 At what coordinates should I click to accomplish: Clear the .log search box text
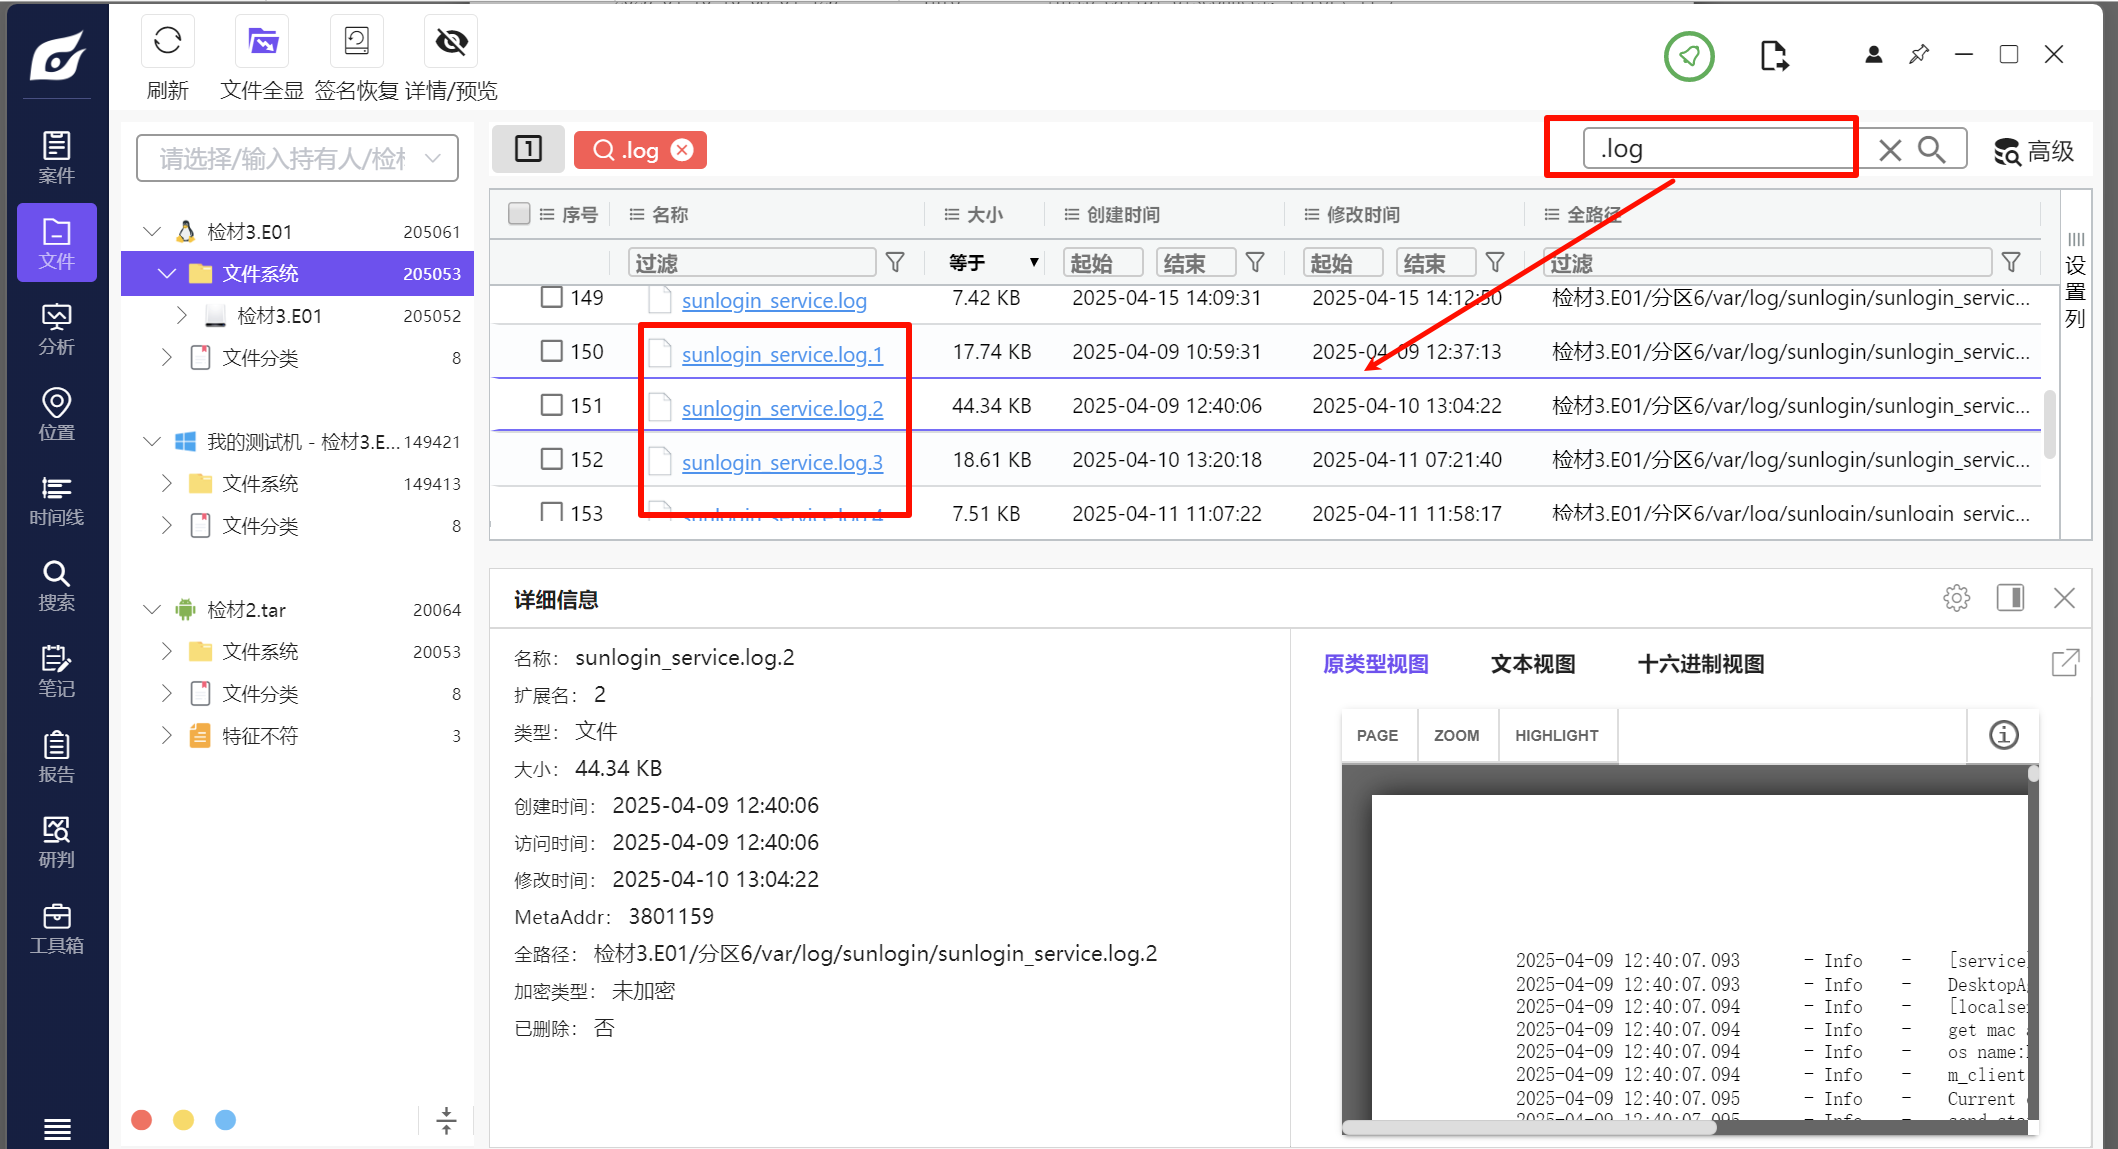pyautogui.click(x=1890, y=150)
